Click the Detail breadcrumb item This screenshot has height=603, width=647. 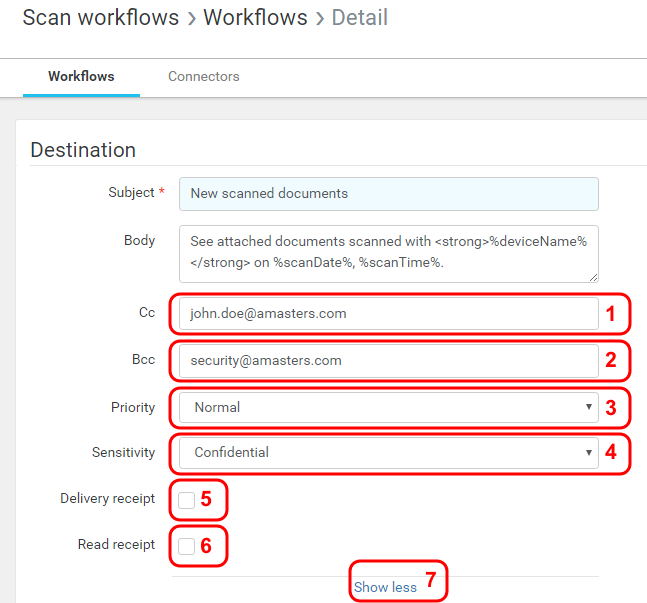[359, 18]
